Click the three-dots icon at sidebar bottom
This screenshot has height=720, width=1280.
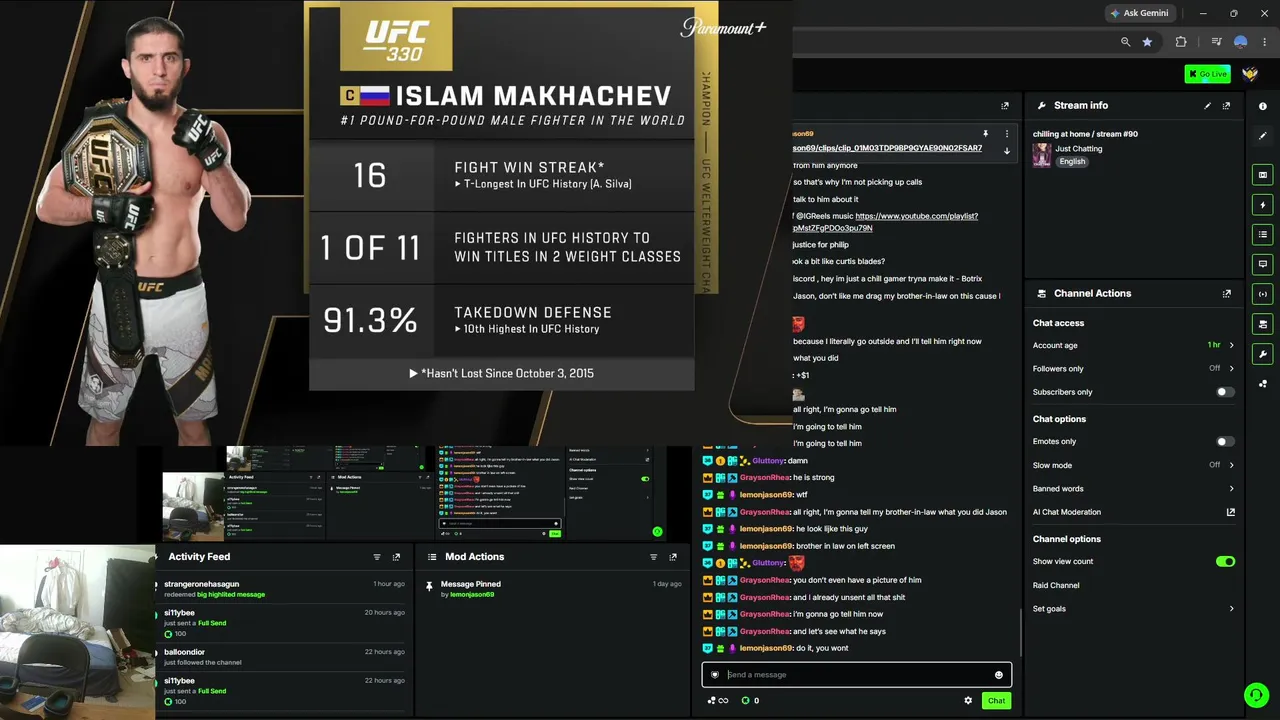coord(1262,383)
